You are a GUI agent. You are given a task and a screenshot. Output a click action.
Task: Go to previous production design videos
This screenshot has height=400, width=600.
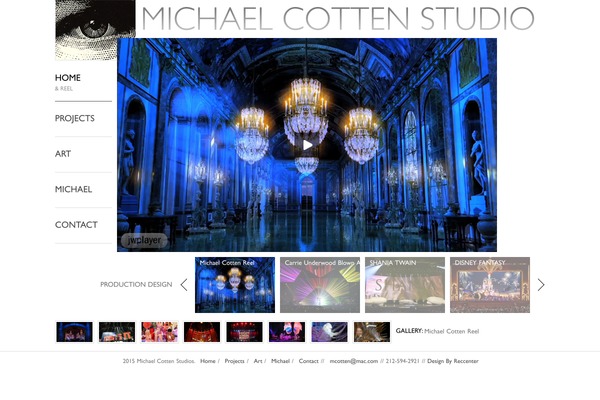[184, 285]
